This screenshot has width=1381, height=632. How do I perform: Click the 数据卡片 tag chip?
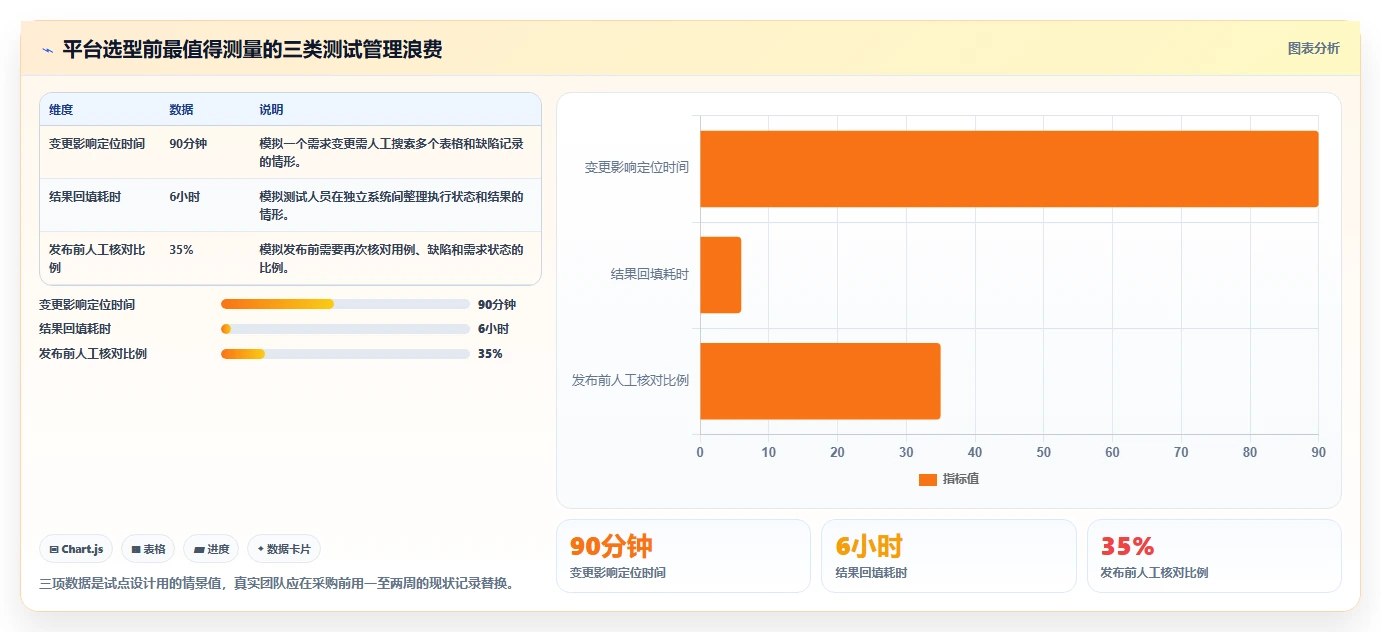coord(284,549)
